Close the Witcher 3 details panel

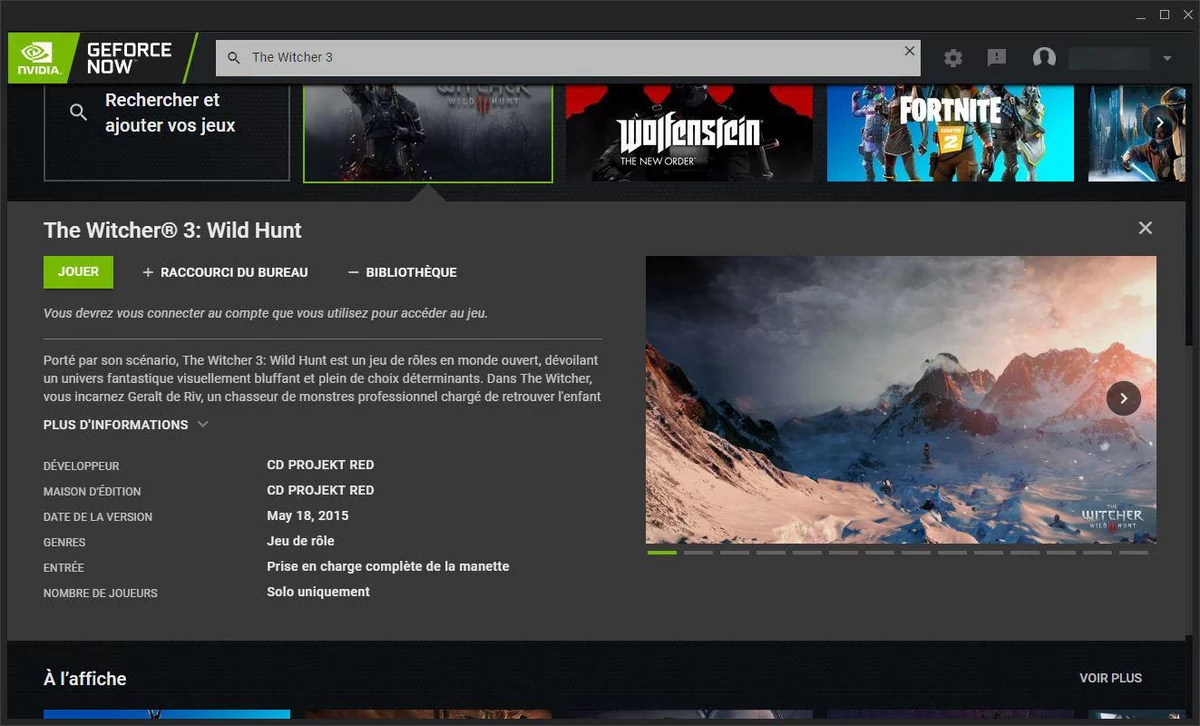(x=1145, y=228)
